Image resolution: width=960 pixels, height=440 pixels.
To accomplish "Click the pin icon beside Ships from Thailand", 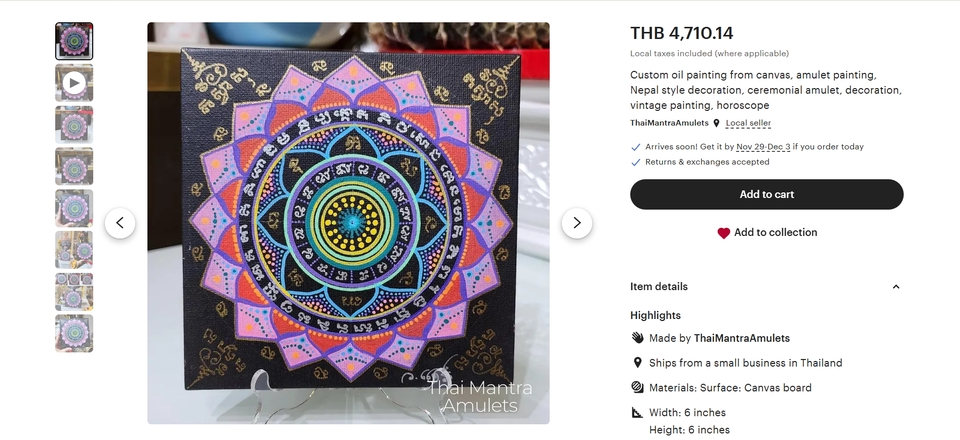I will click(637, 363).
